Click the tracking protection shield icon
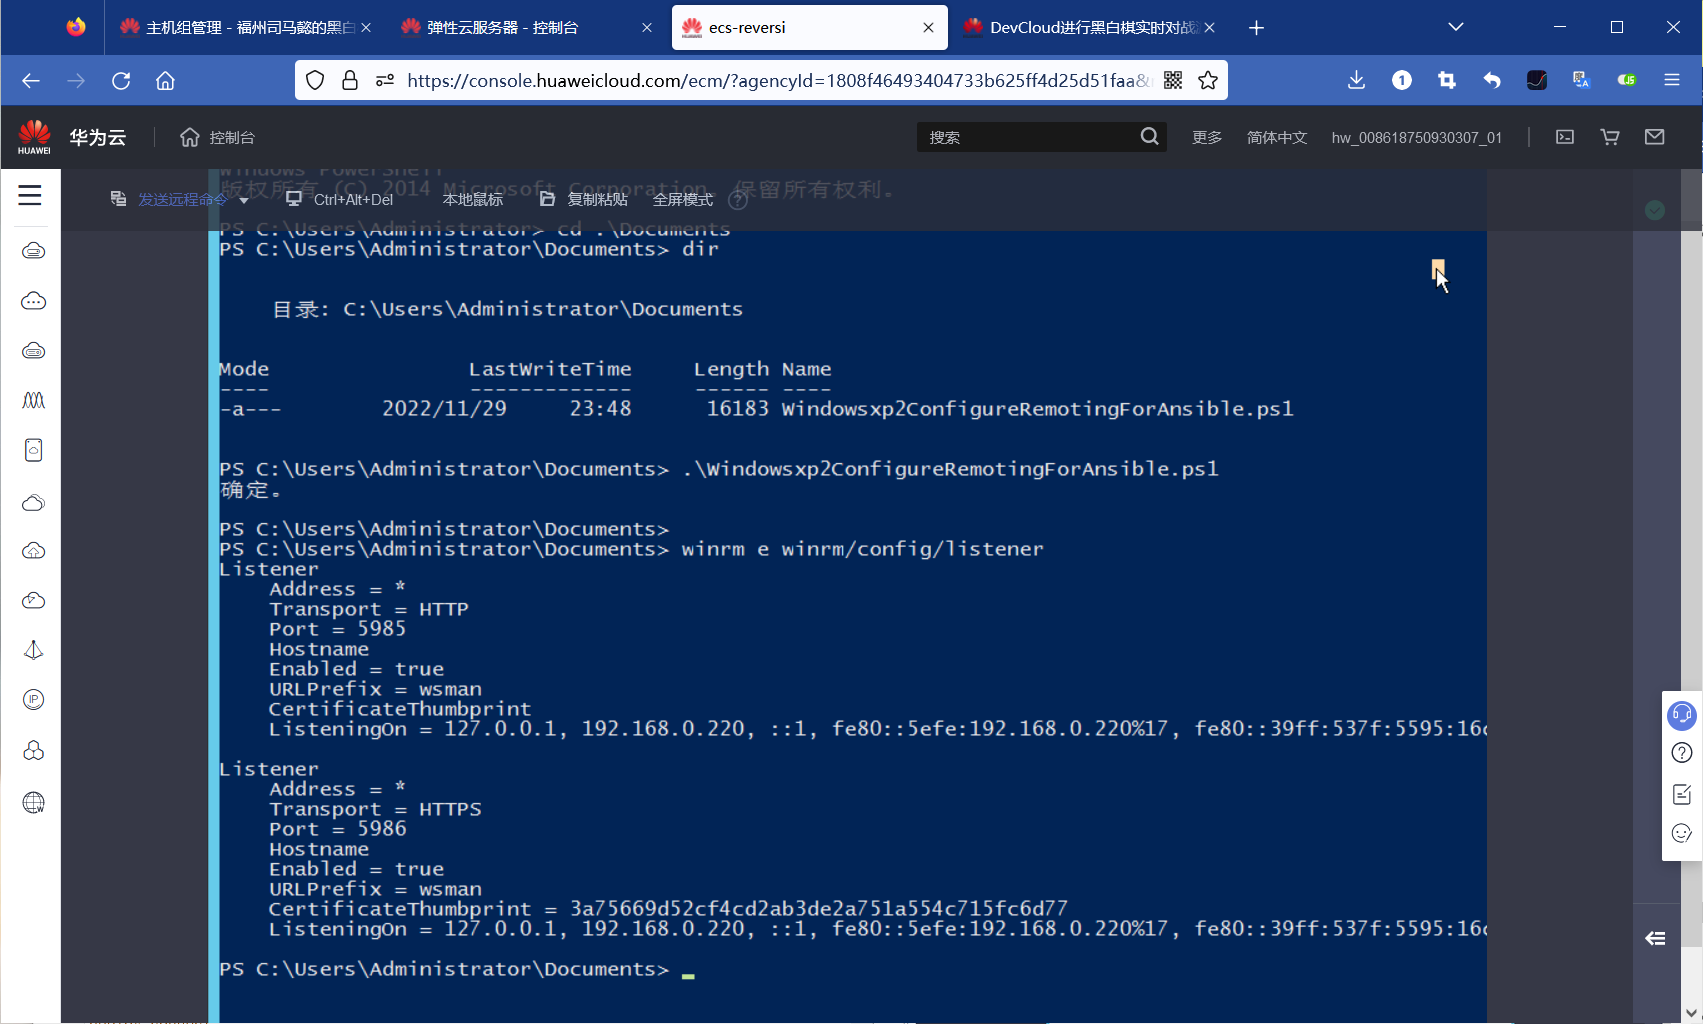This screenshot has width=1703, height=1024. [315, 80]
